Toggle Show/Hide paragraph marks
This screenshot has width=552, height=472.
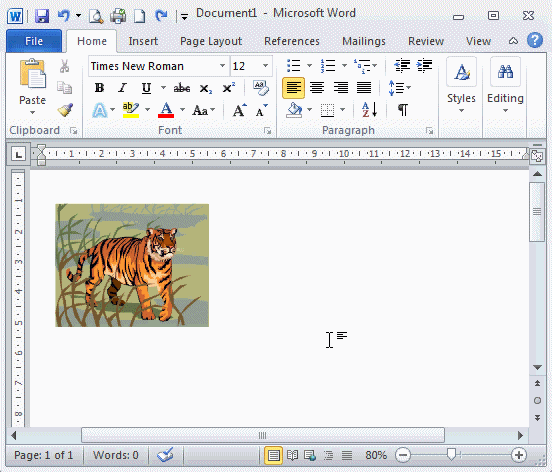point(403,110)
